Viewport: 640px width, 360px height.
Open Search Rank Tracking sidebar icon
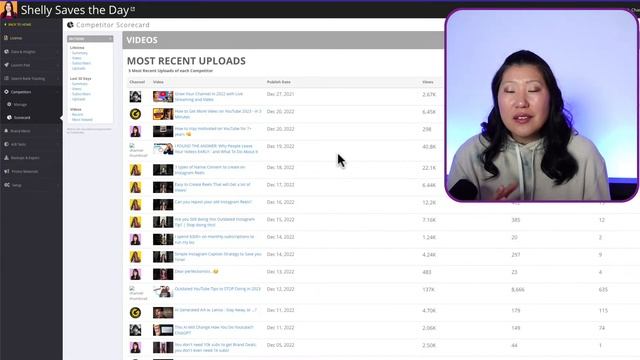pos(6,78)
